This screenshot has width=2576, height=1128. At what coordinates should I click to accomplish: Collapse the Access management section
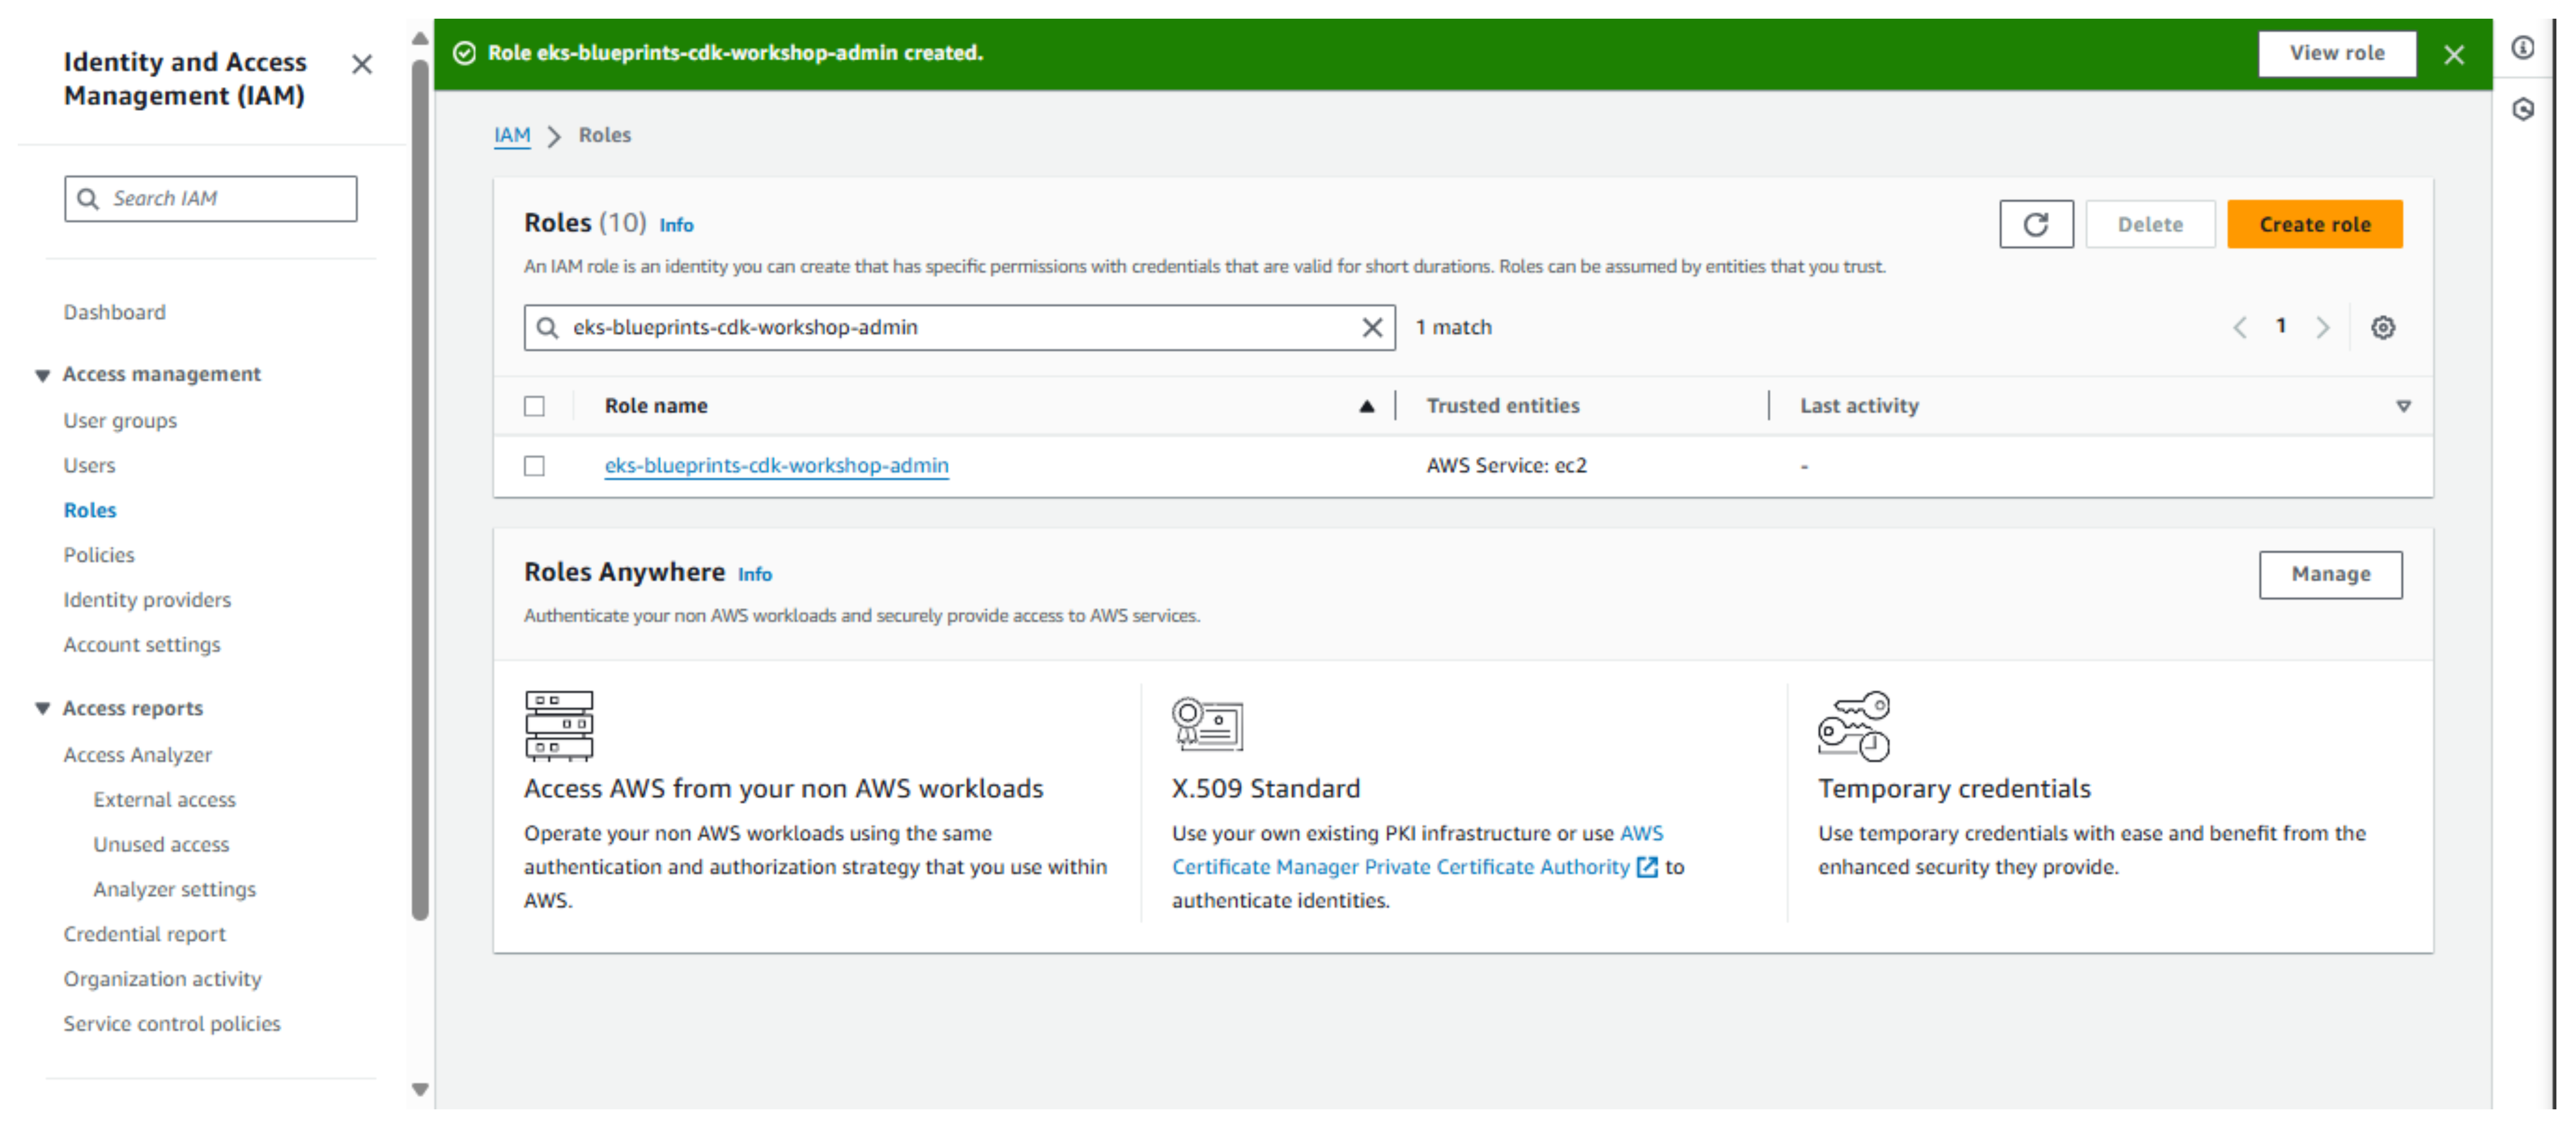42,375
